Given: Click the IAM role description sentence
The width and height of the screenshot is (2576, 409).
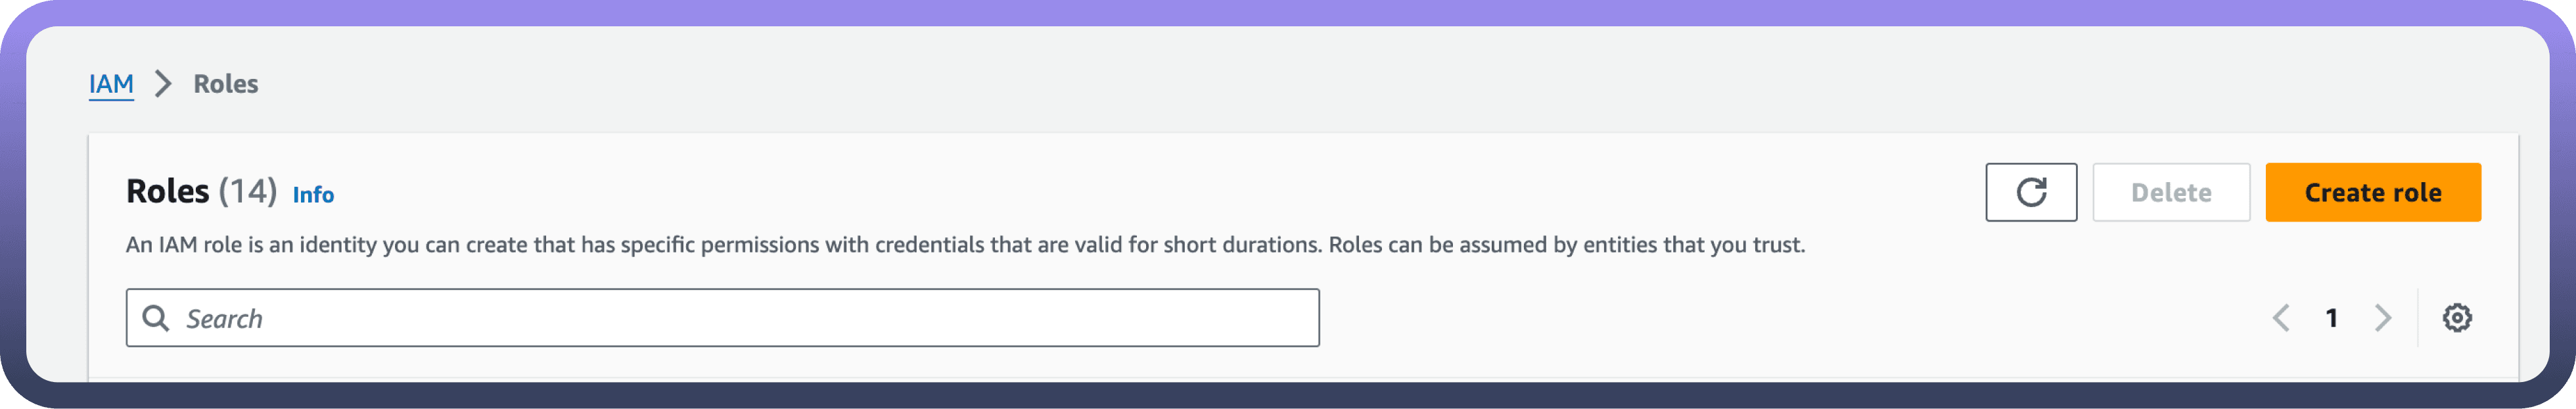Looking at the screenshot, I should (720, 245).
